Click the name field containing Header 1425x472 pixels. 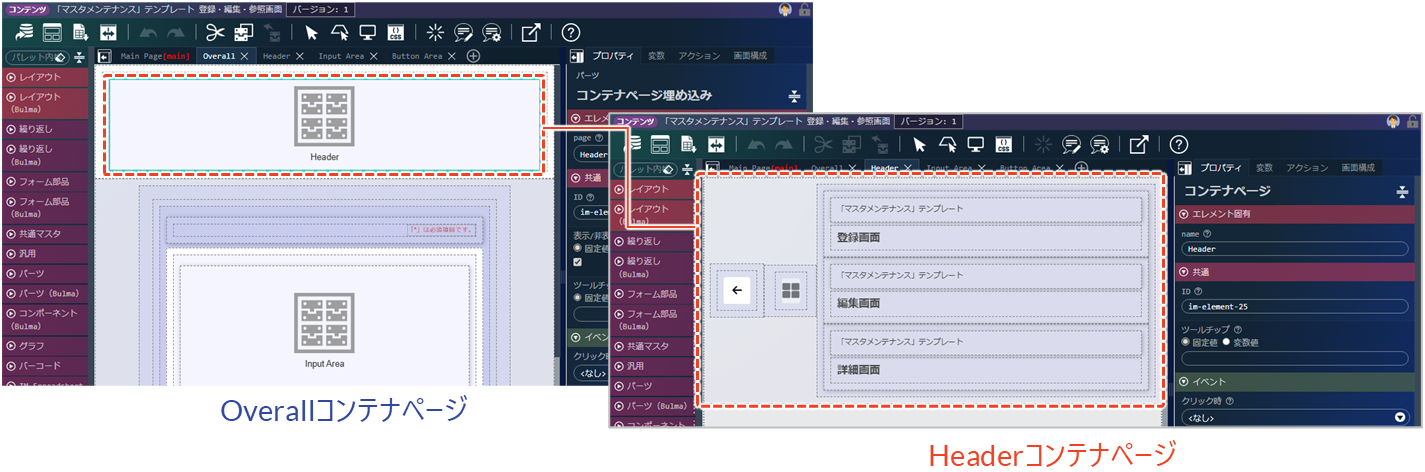(x=1293, y=249)
